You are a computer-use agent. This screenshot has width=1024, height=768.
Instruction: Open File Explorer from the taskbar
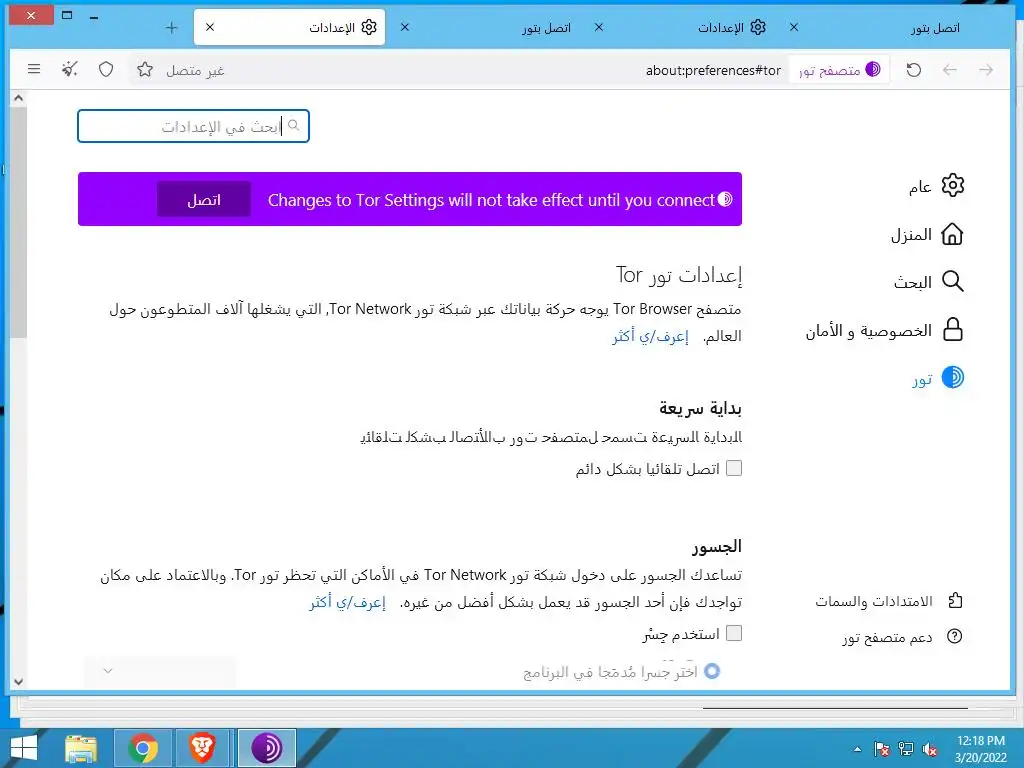pos(81,748)
